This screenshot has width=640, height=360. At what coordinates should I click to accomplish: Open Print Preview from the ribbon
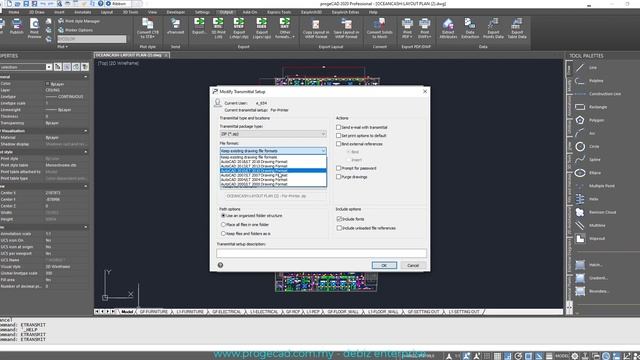(x=34, y=28)
